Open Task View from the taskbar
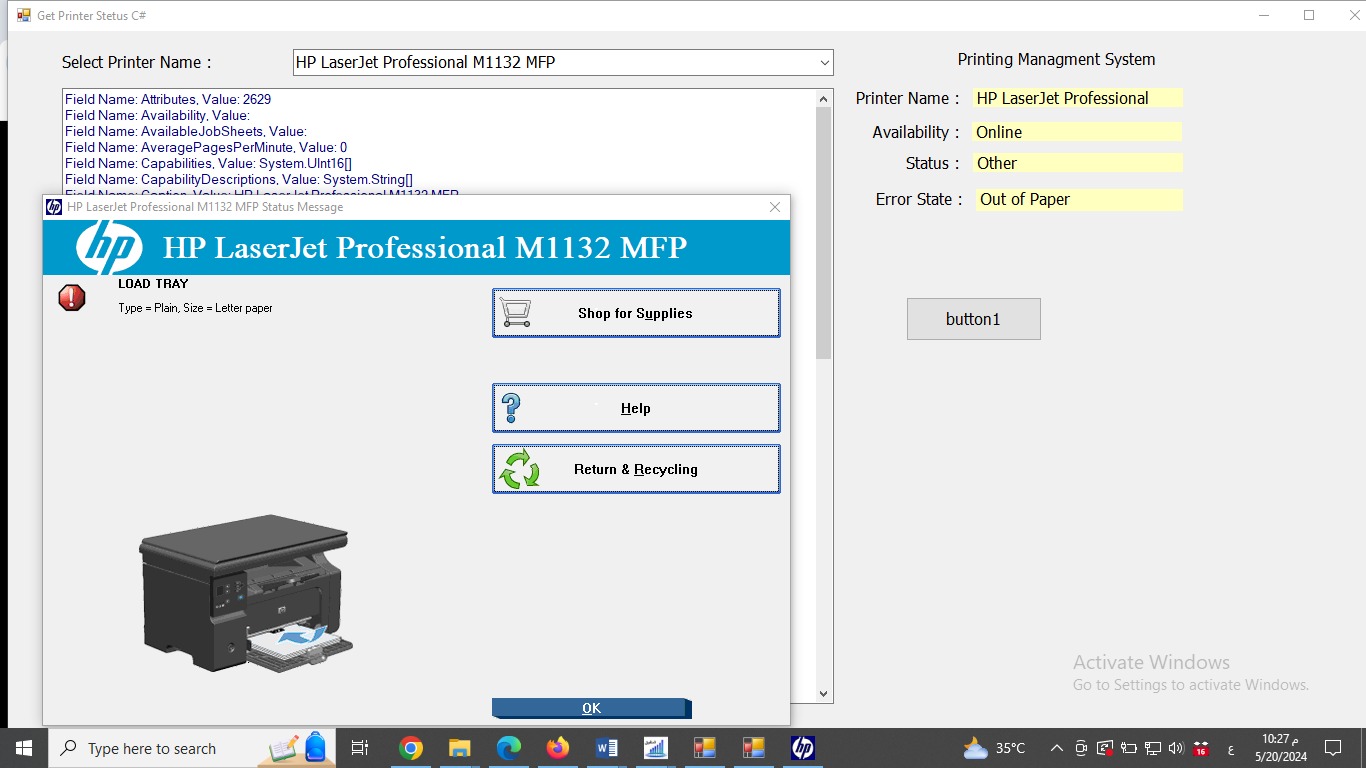The image size is (1366, 768). [361, 748]
